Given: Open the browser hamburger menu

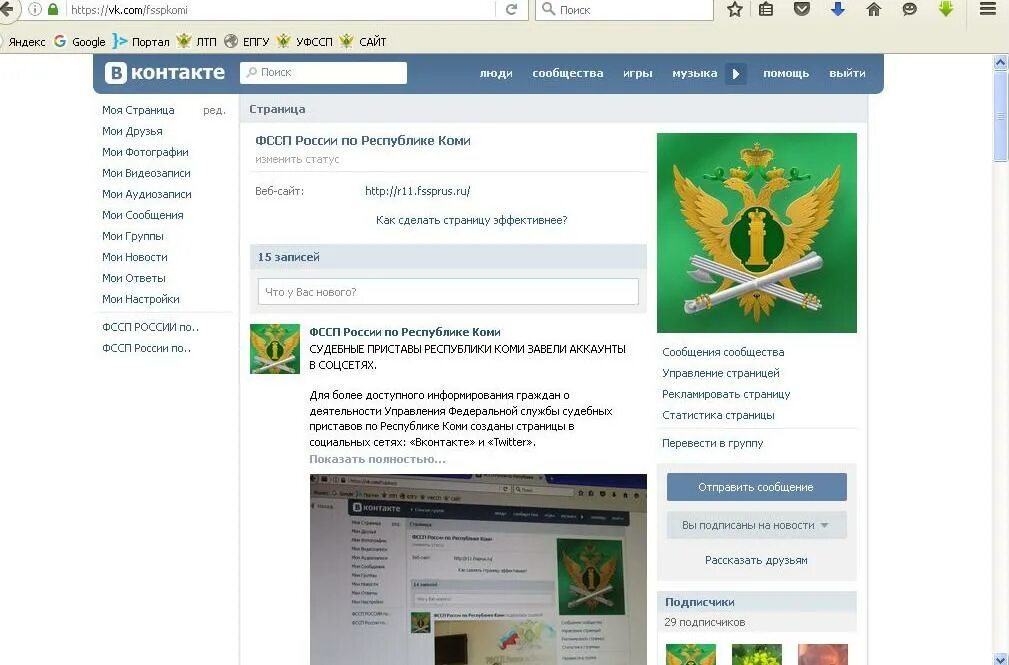Looking at the screenshot, I should click(988, 9).
